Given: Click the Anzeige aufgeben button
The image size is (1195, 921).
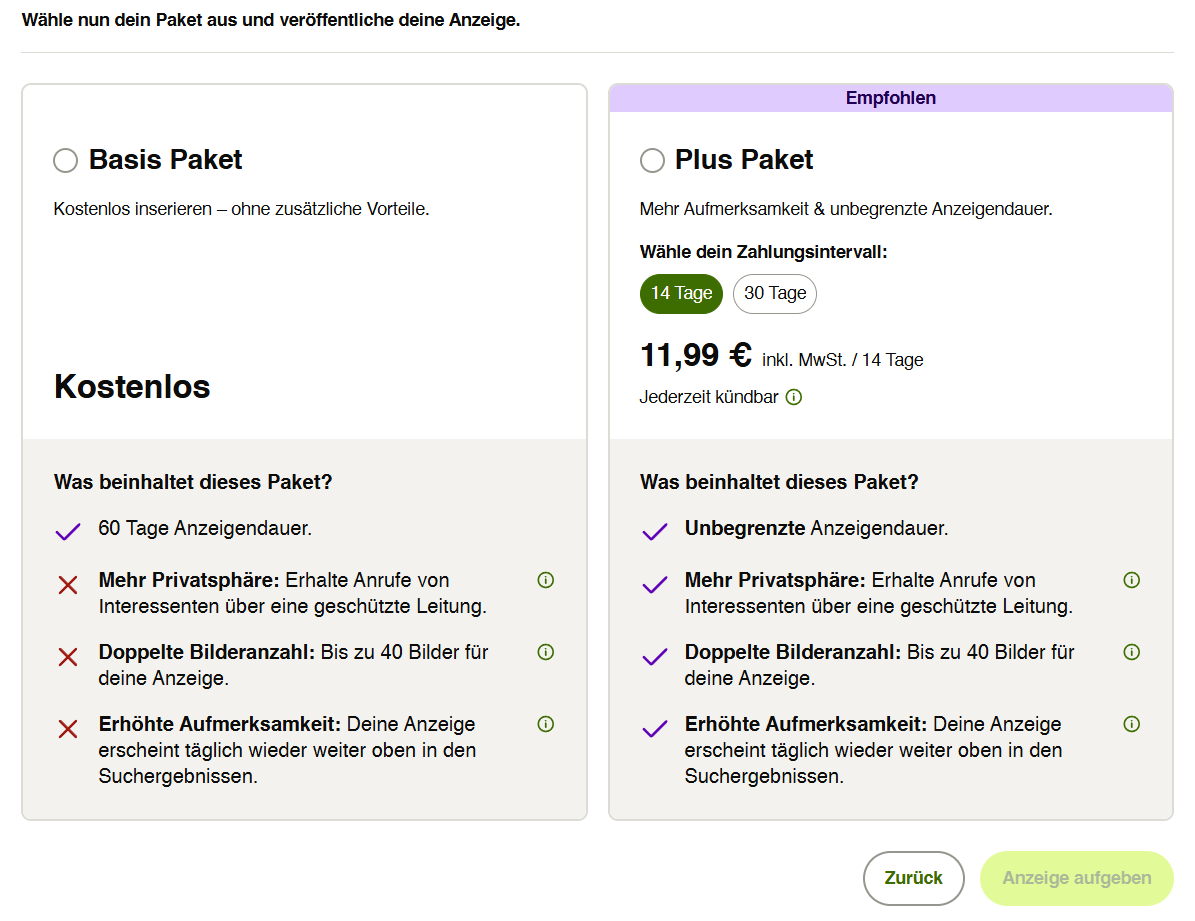Looking at the screenshot, I should click(x=1076, y=878).
